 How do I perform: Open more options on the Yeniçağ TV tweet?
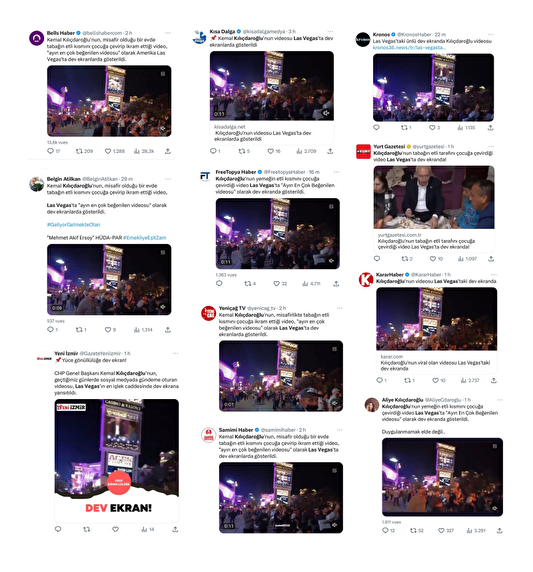point(339,308)
